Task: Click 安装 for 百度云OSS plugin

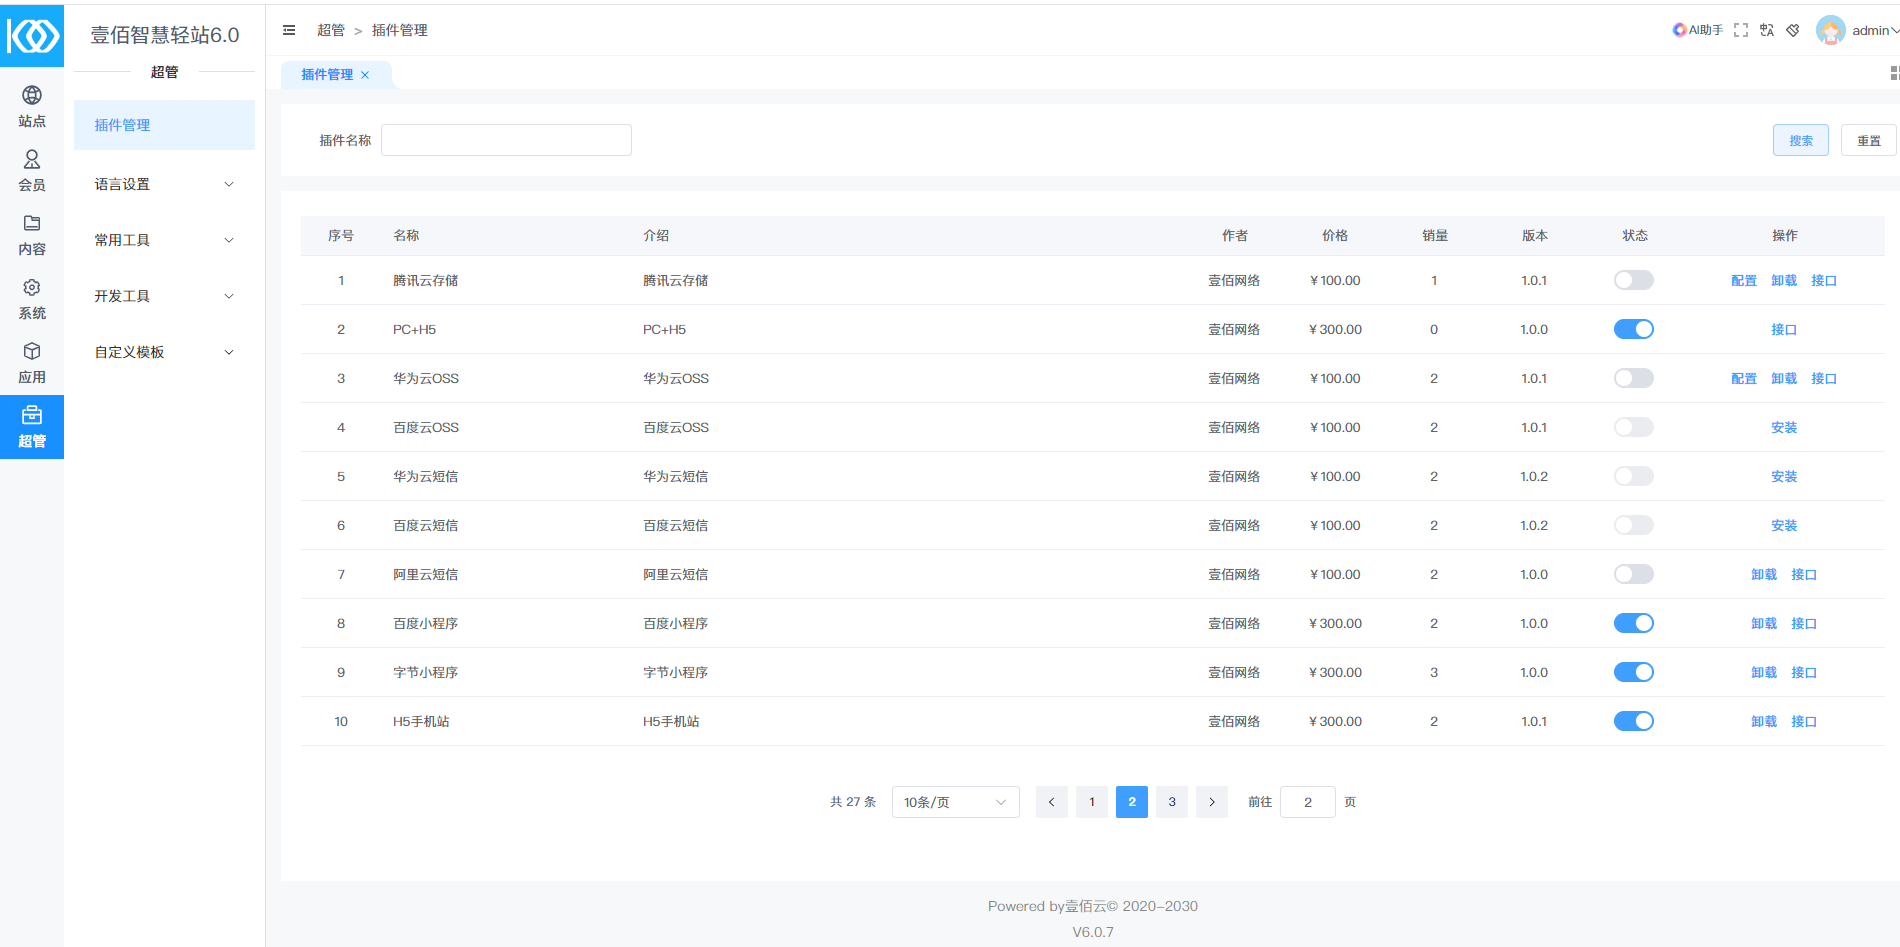Action: 1783,427
